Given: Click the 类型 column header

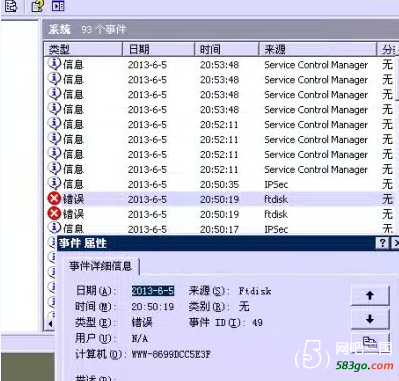Looking at the screenshot, I should (x=83, y=49).
